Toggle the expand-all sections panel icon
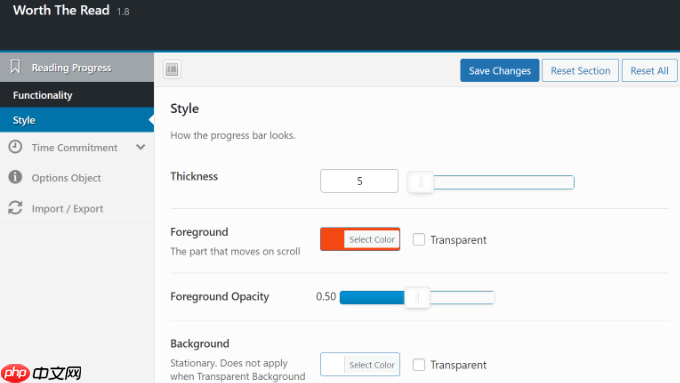This screenshot has height=383, width=680. pos(172,69)
